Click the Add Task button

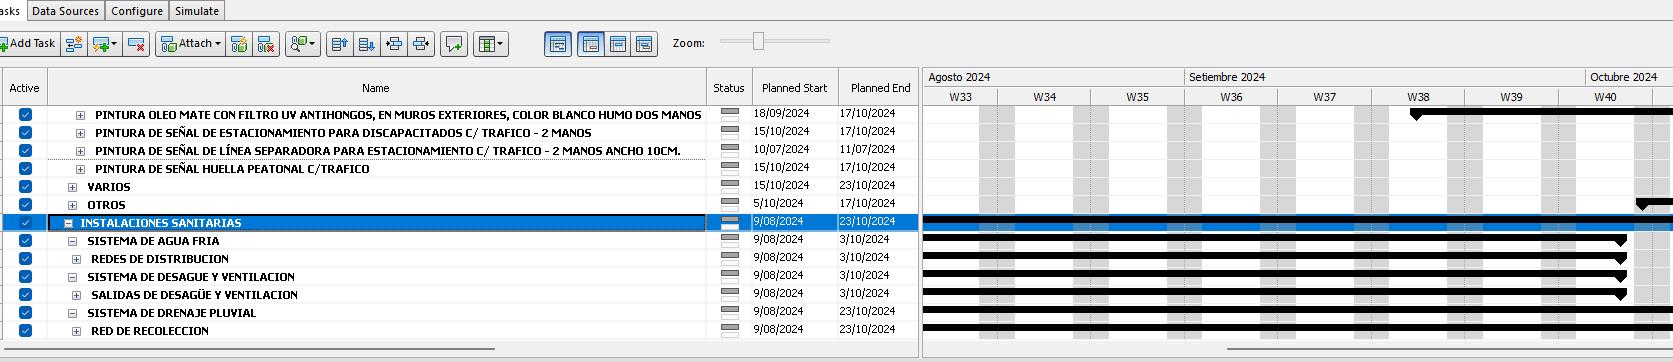click(x=29, y=44)
